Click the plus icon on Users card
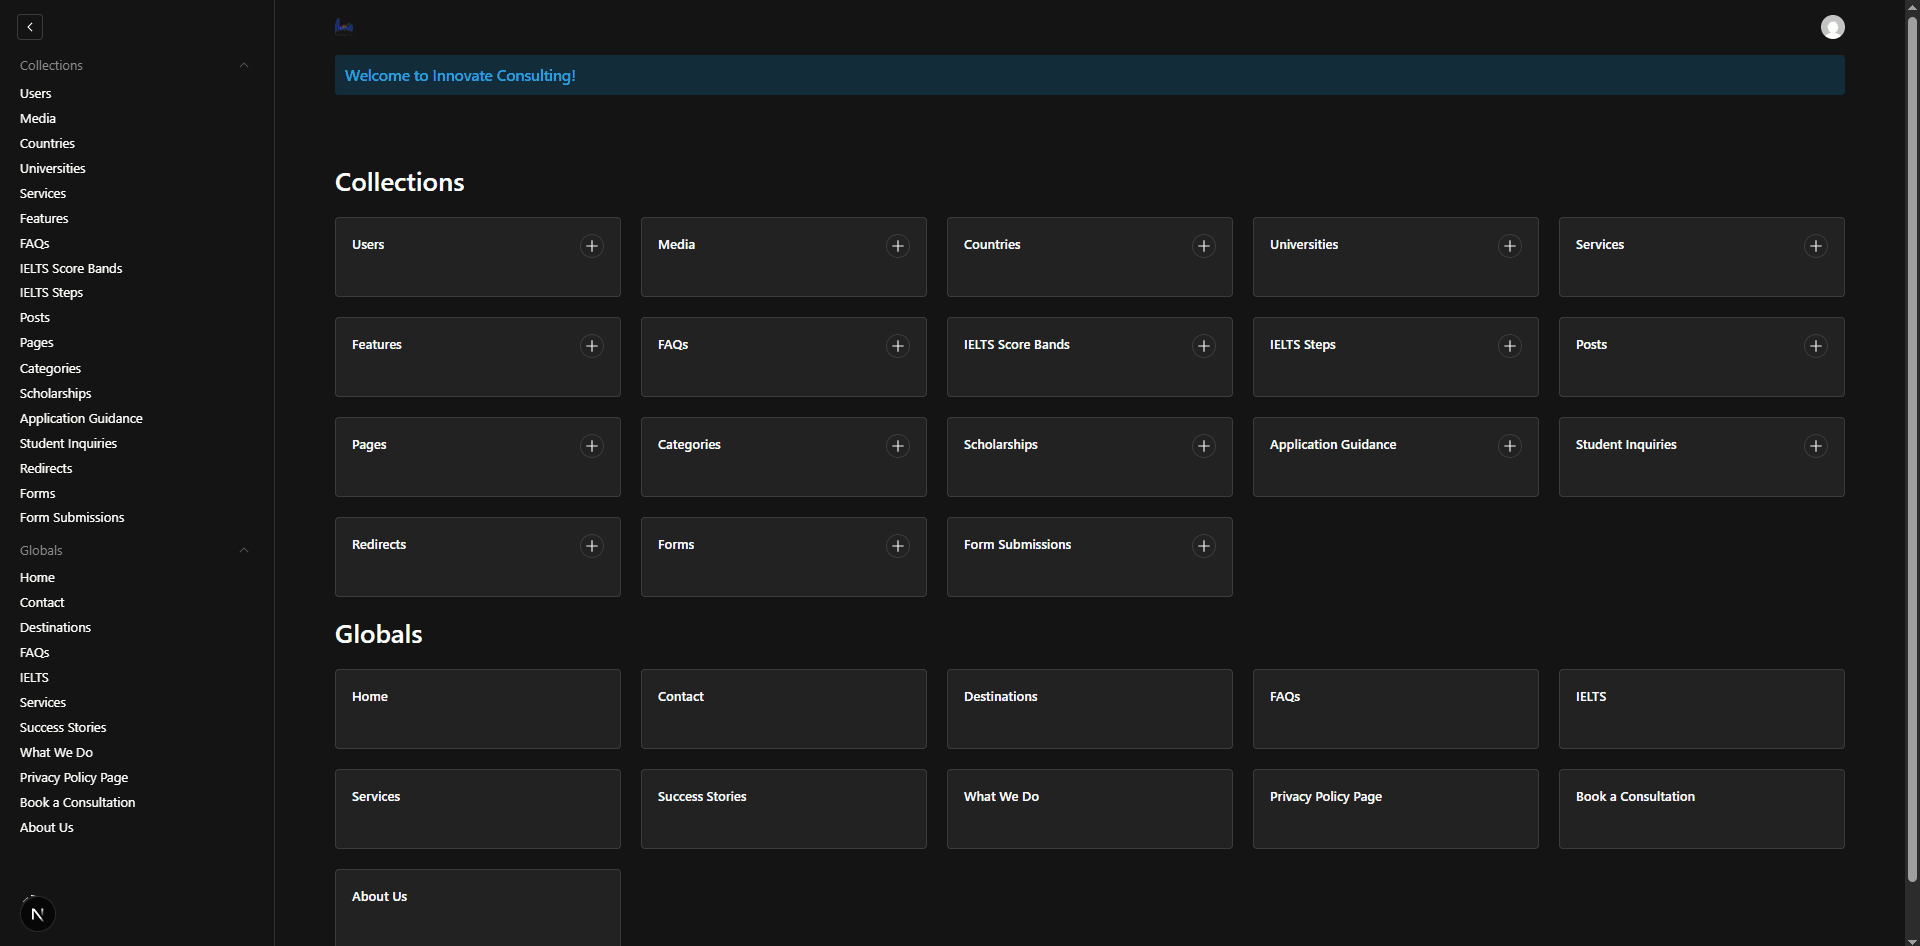The width and height of the screenshot is (1920, 946). [592, 246]
